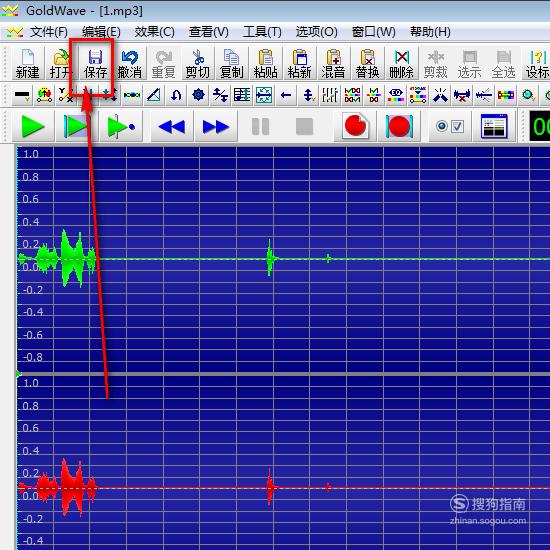Click the green digital time display
The width and height of the screenshot is (550, 550).
pyautogui.click(x=539, y=126)
